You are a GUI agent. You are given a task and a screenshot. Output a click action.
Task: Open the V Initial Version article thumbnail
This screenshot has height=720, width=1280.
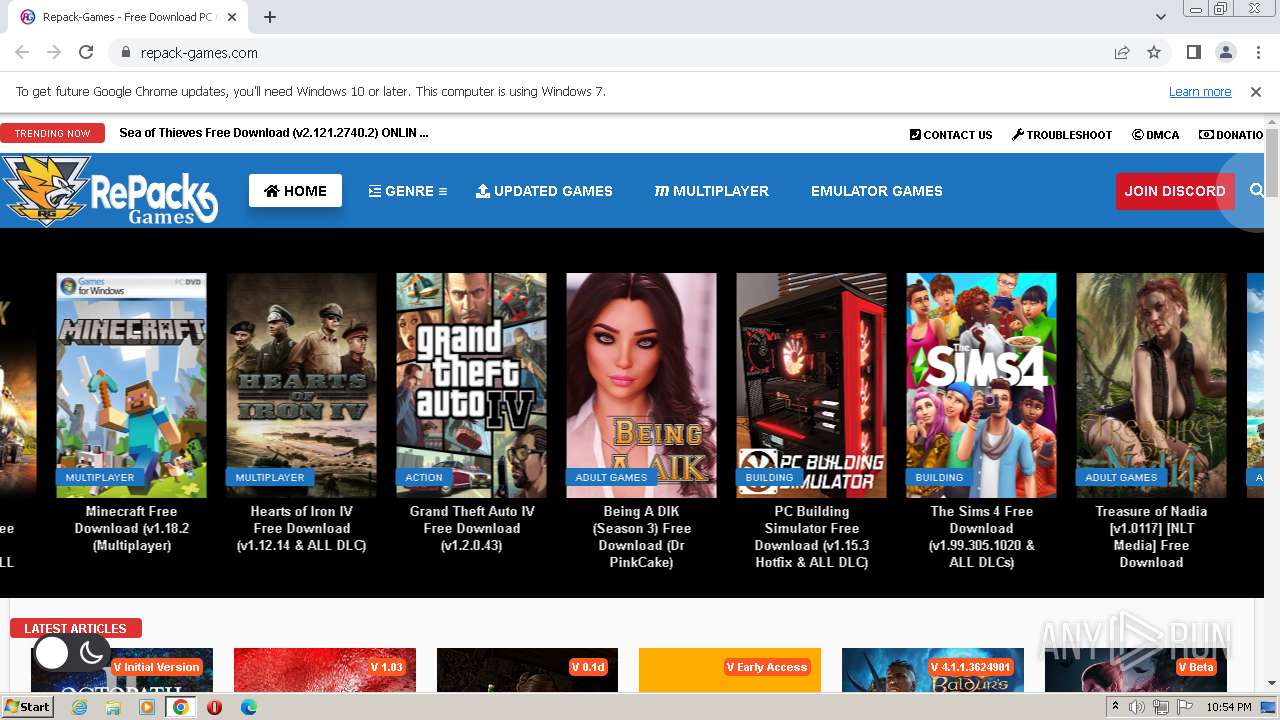coord(122,670)
